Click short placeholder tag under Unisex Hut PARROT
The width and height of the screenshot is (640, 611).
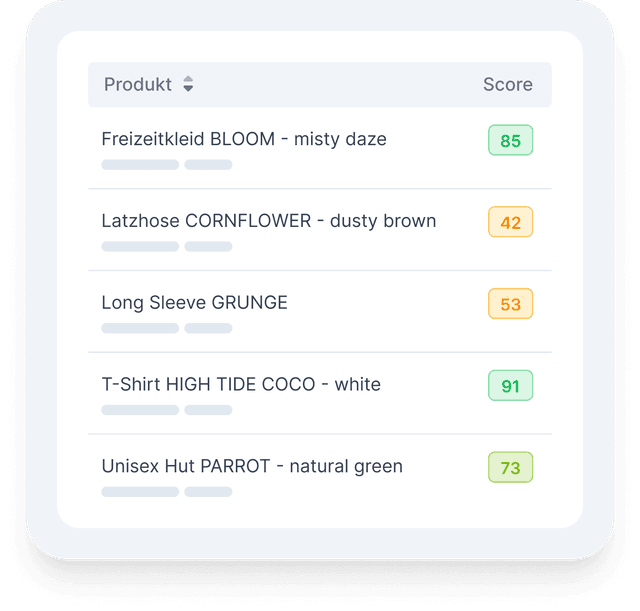pyautogui.click(x=208, y=491)
